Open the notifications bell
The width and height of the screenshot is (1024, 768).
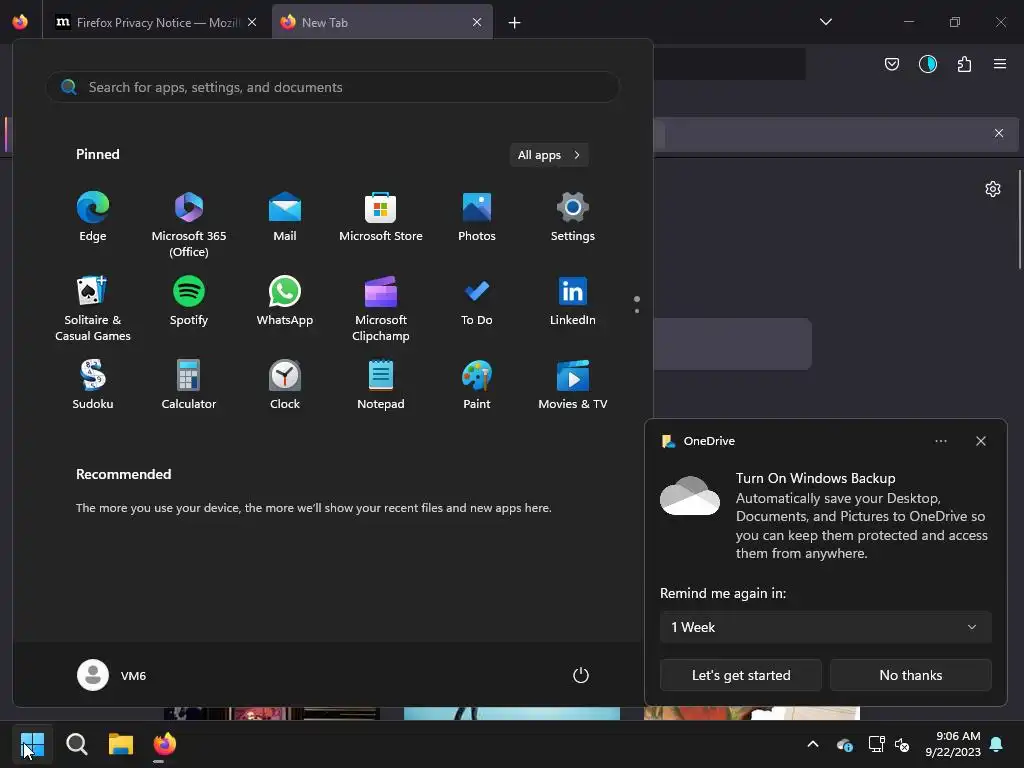tap(997, 744)
